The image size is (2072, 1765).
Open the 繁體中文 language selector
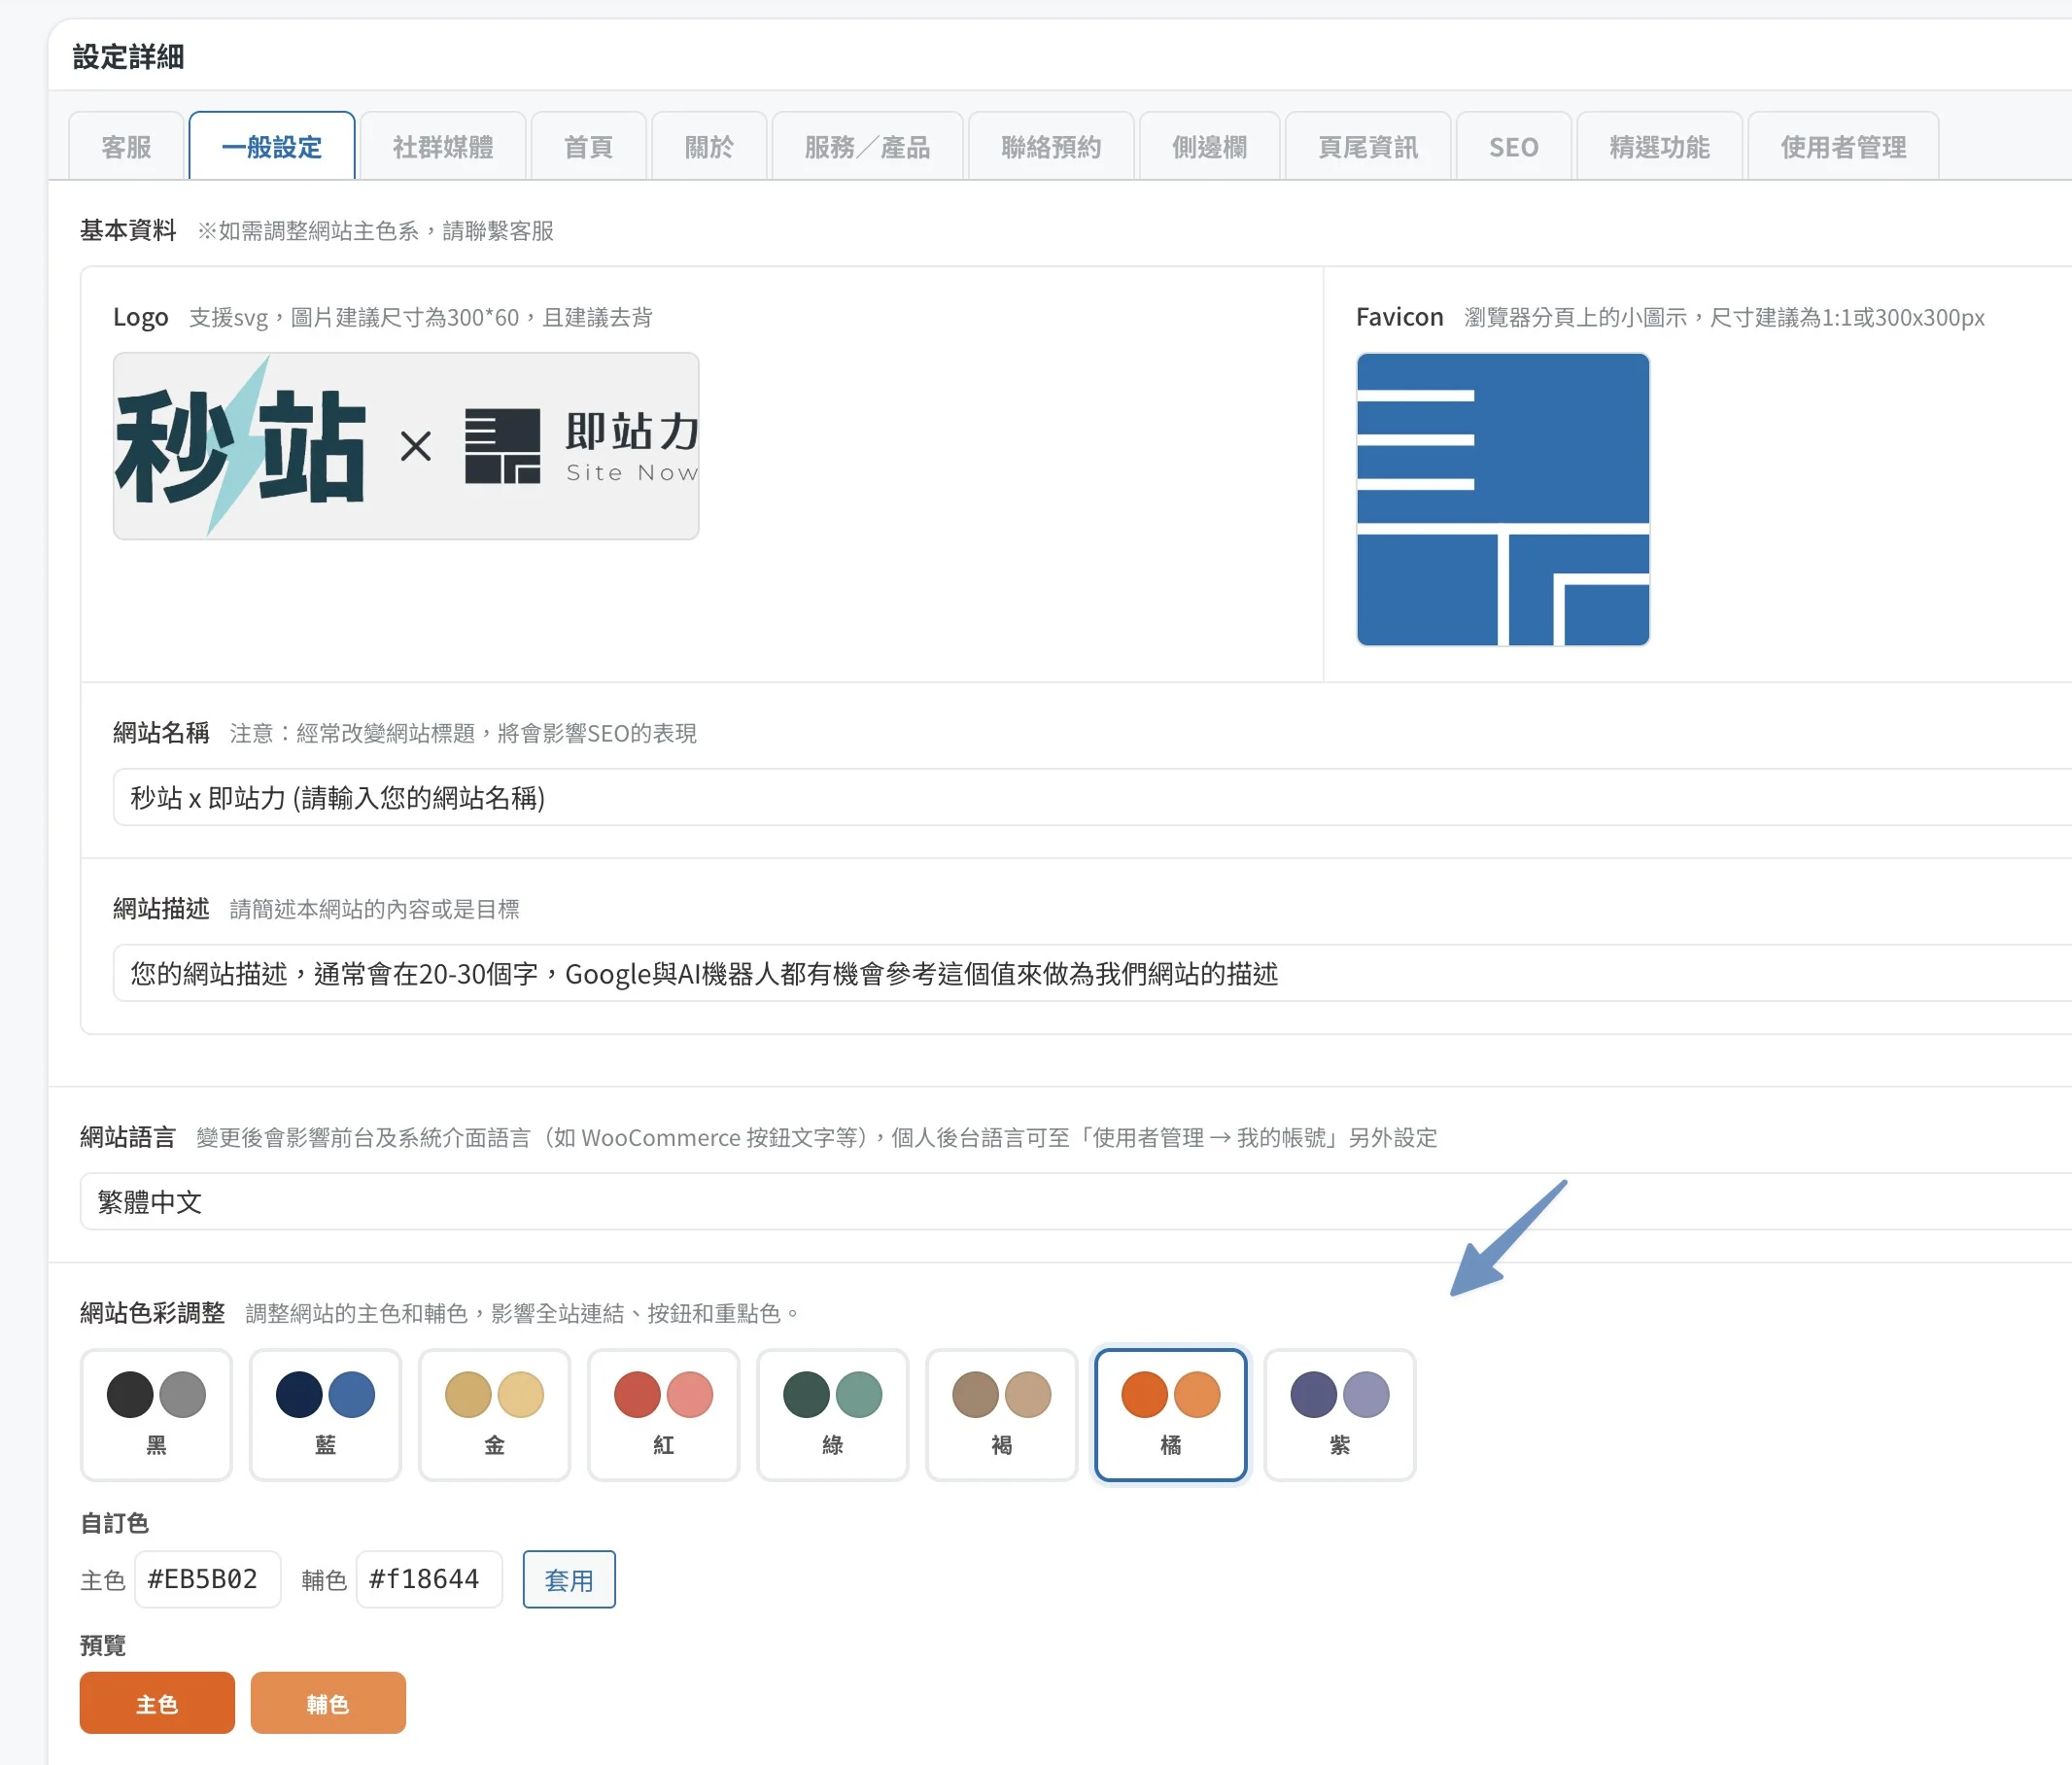pos(600,1202)
